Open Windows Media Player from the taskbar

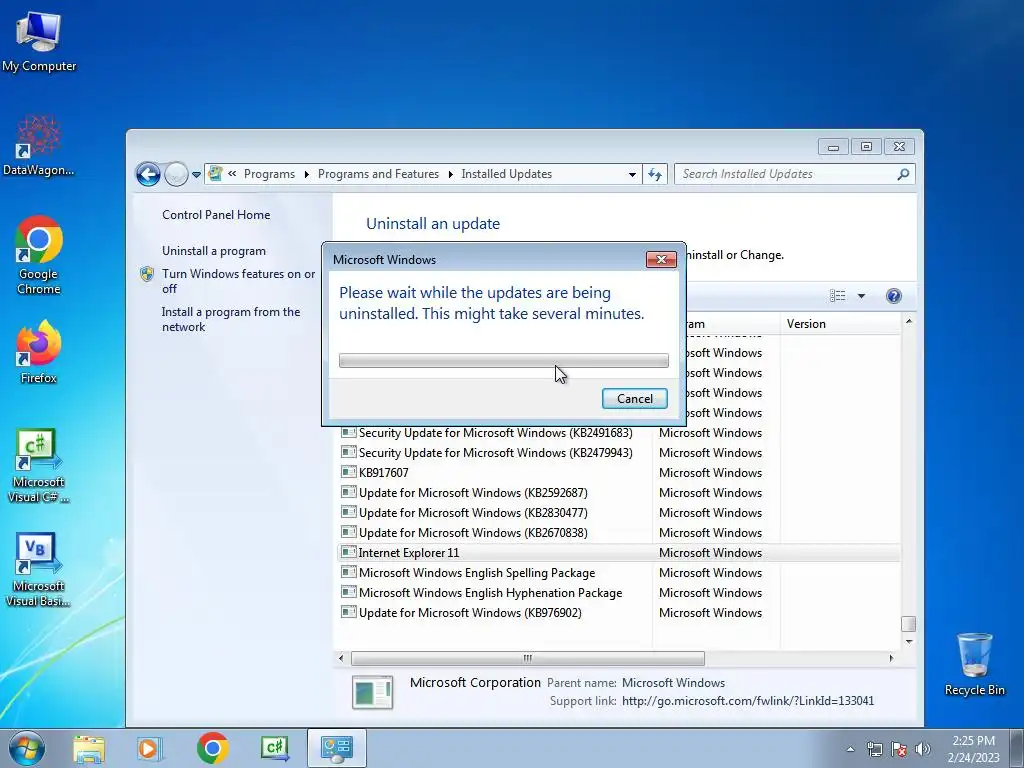click(149, 748)
